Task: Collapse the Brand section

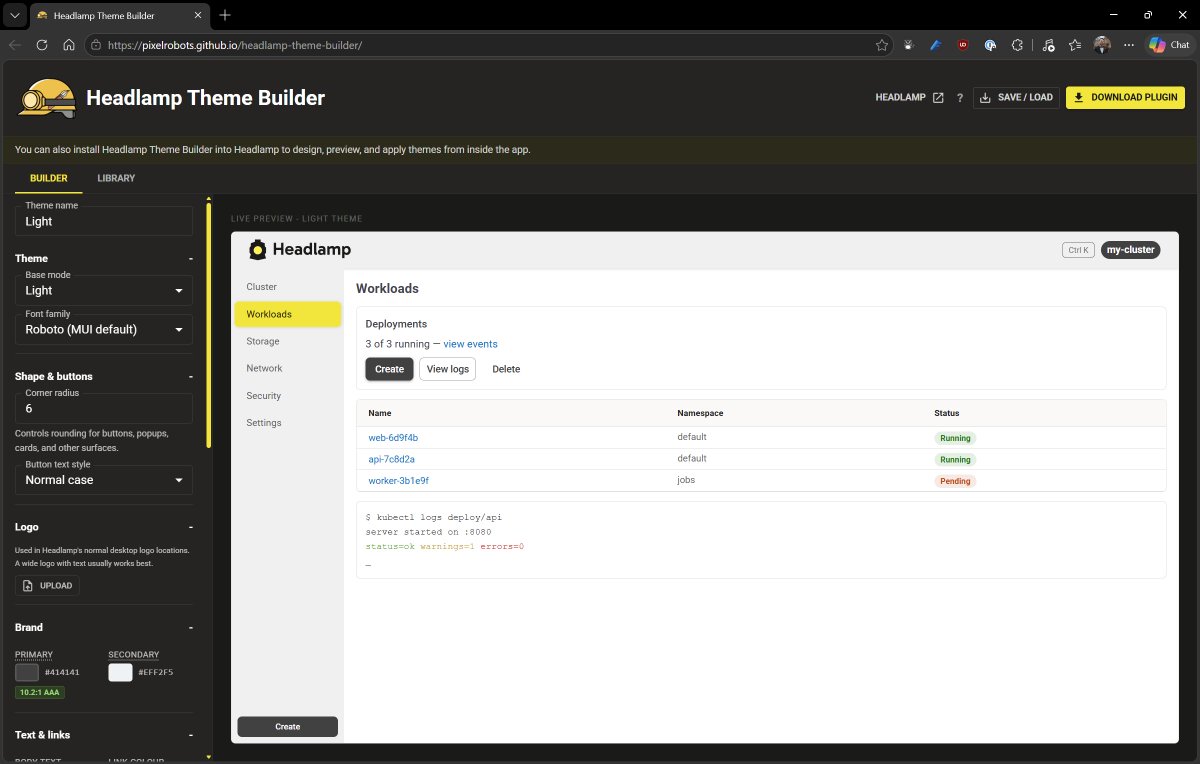Action: tap(190, 627)
